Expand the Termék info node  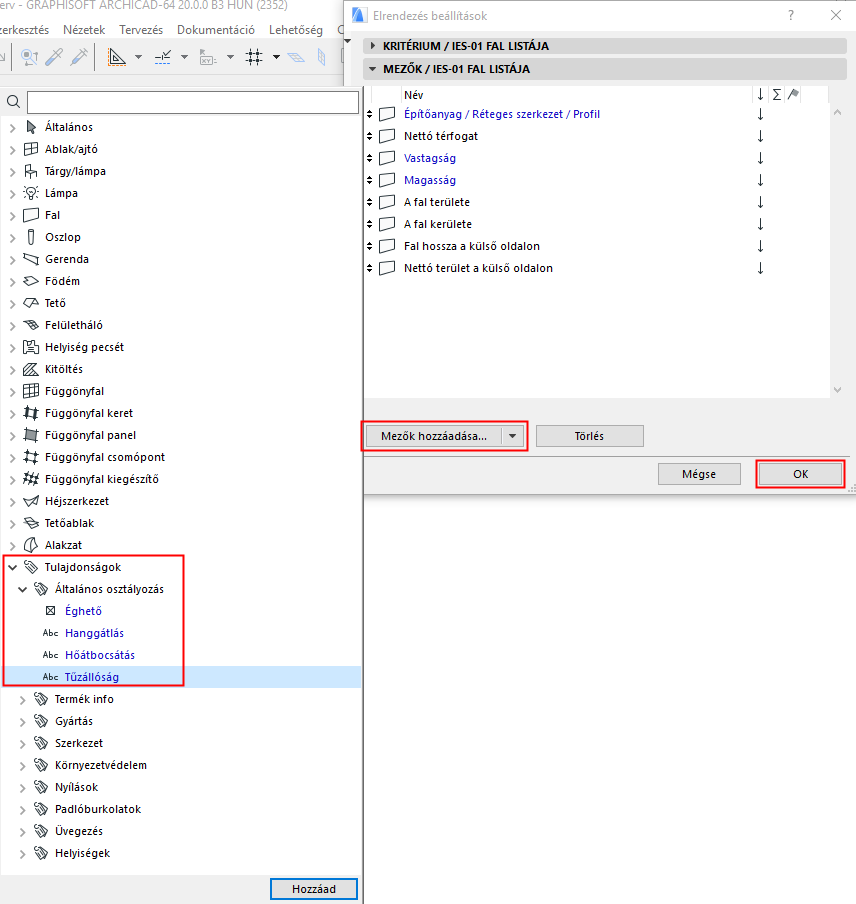(22, 699)
